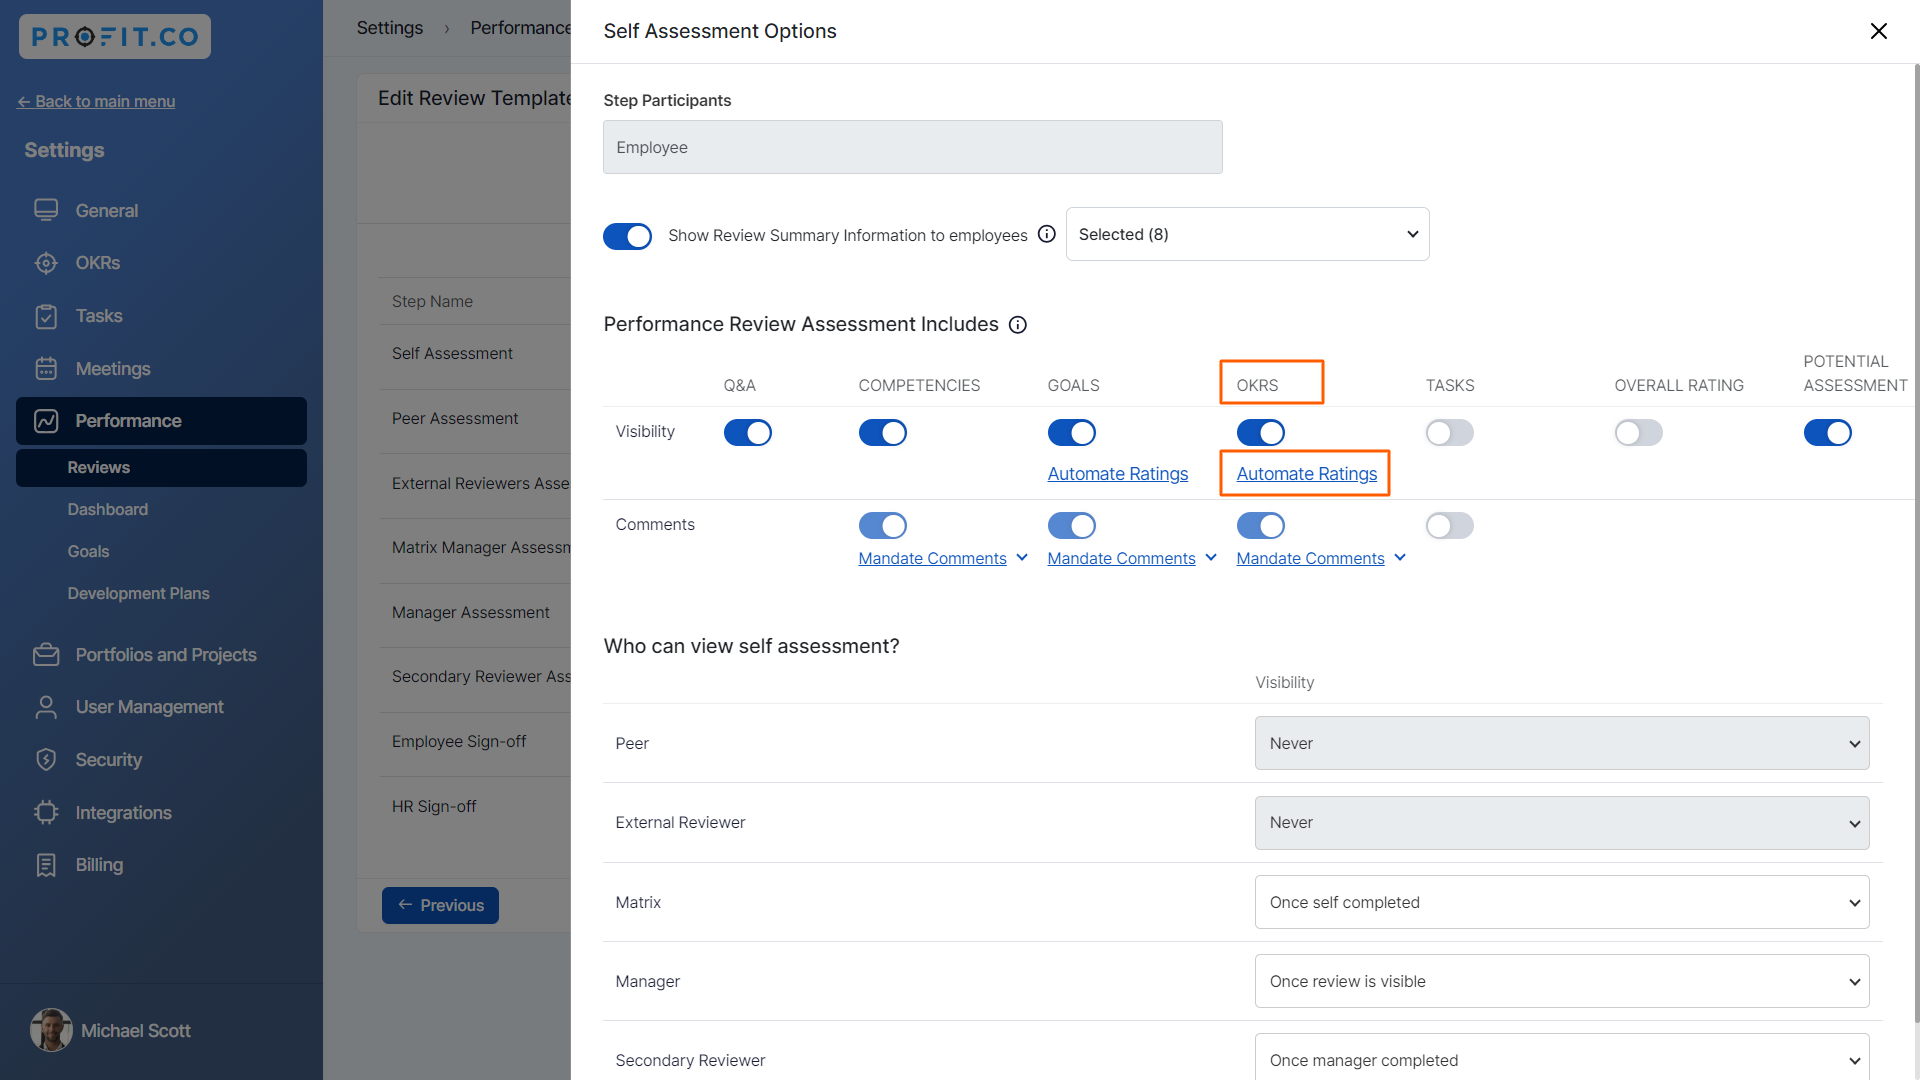The image size is (1920, 1080).
Task: Select Development Plans sidebar item
Action: point(138,593)
